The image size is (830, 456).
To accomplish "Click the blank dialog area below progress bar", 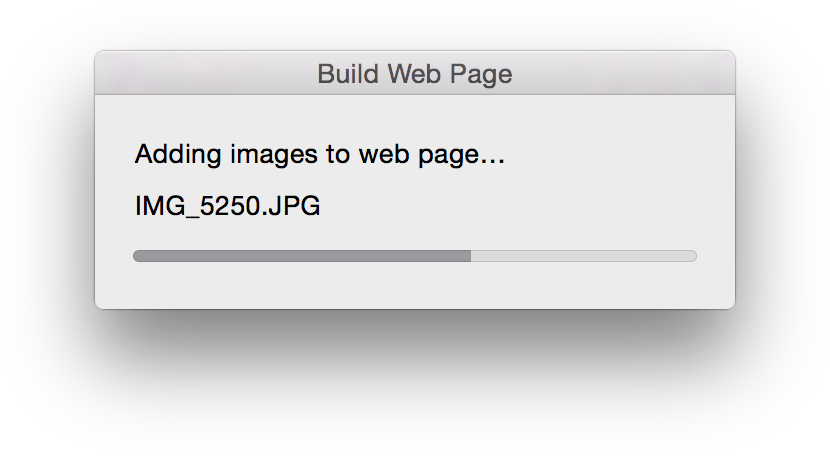I will [x=414, y=286].
